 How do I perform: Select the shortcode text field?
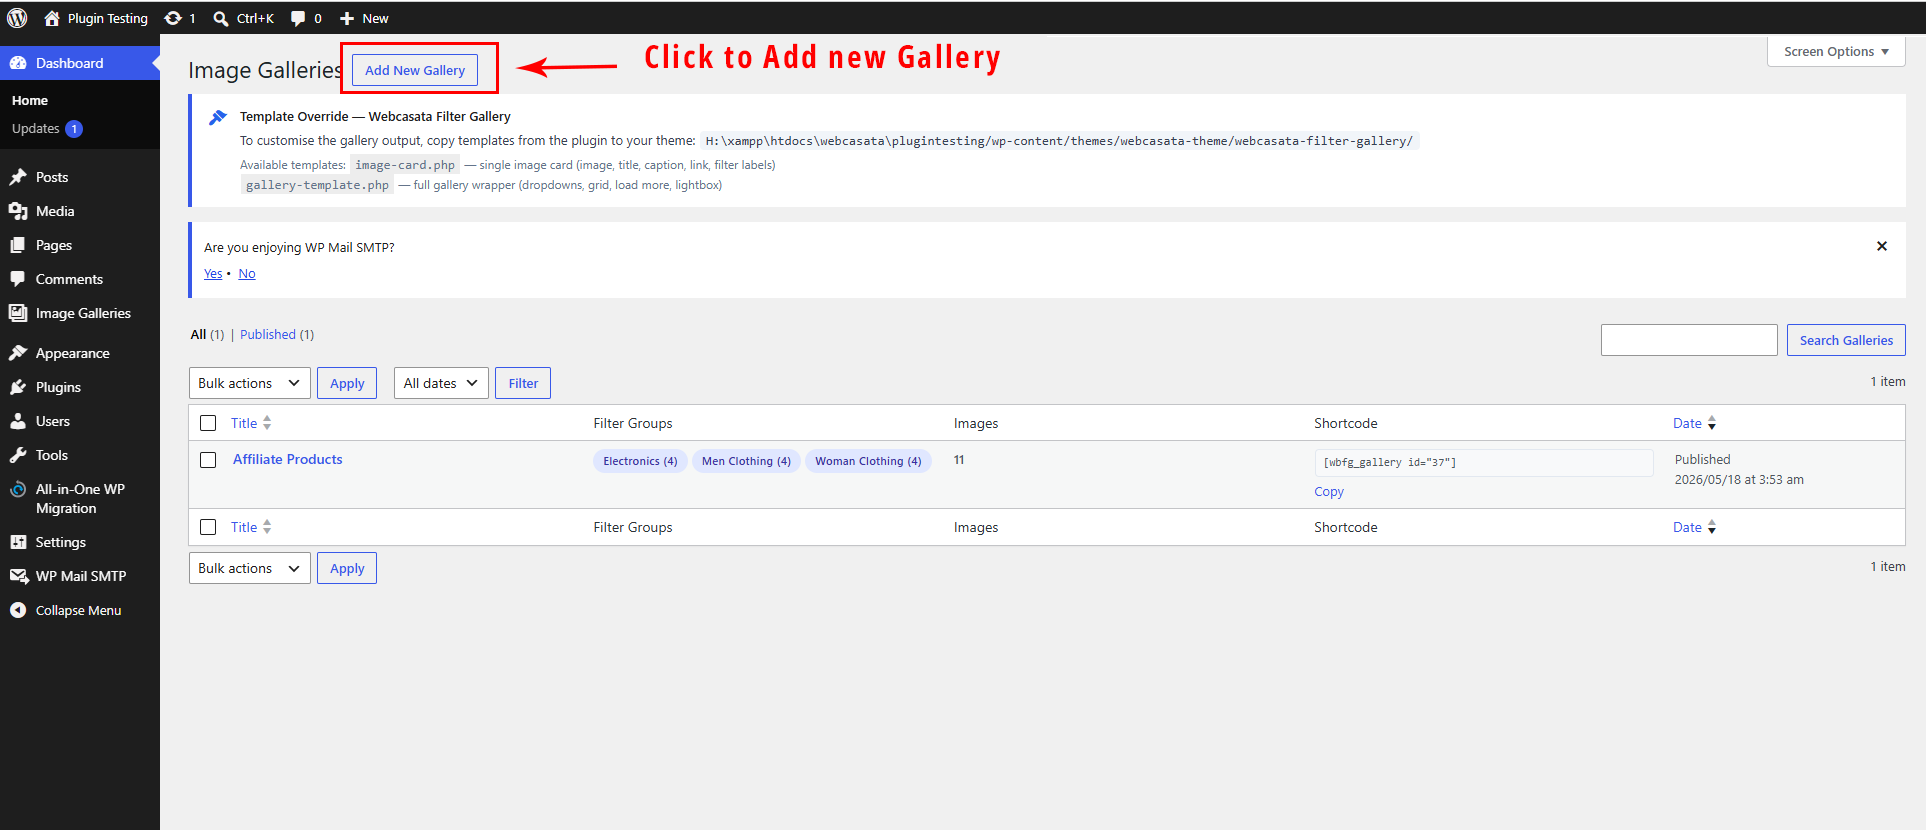(x=1484, y=462)
